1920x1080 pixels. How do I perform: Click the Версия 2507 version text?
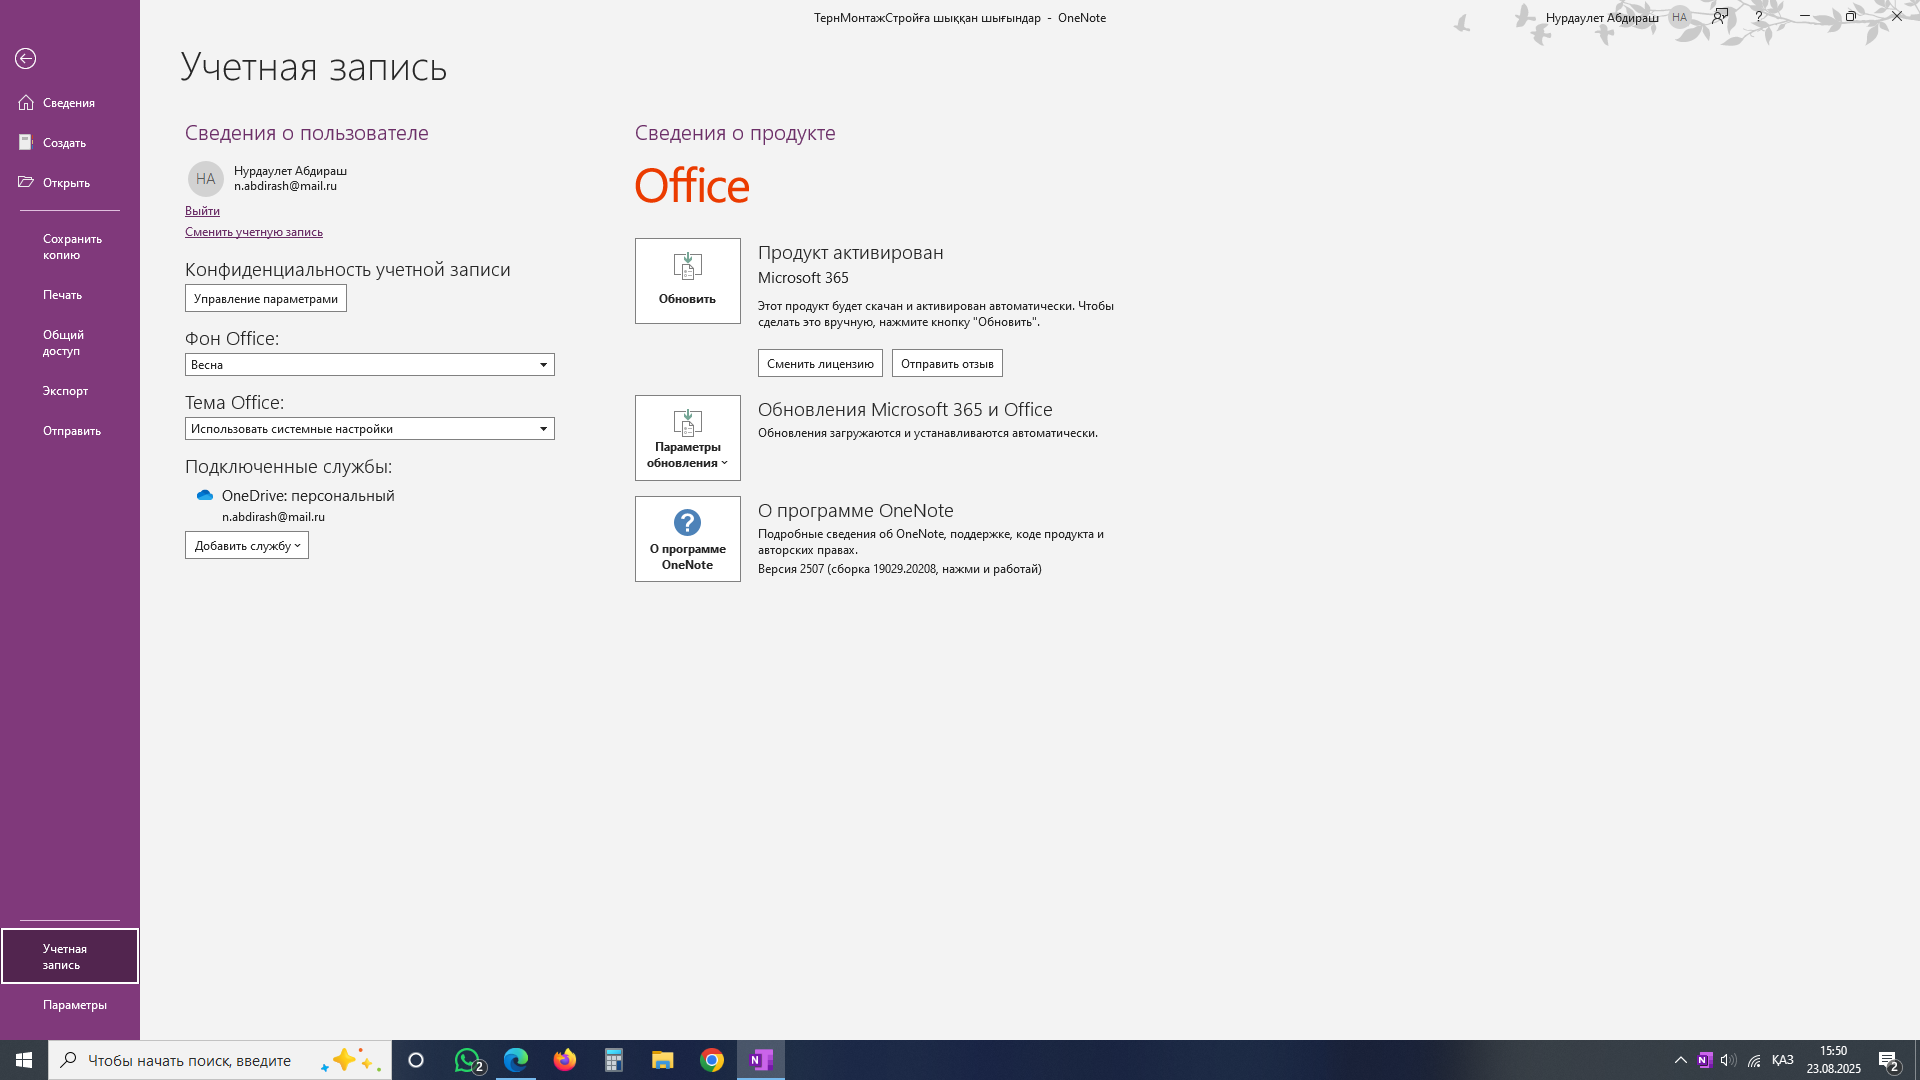coord(900,569)
